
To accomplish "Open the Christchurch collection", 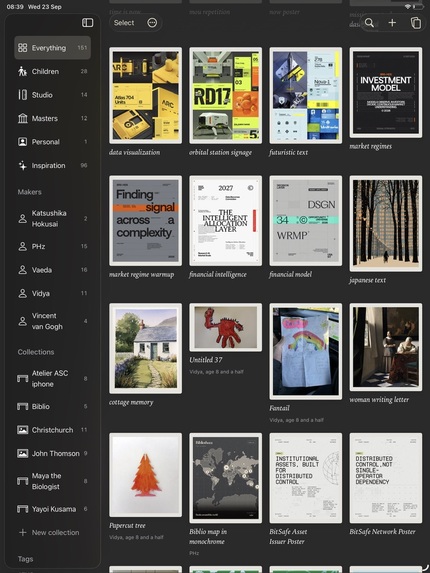I will pyautogui.click(x=53, y=430).
